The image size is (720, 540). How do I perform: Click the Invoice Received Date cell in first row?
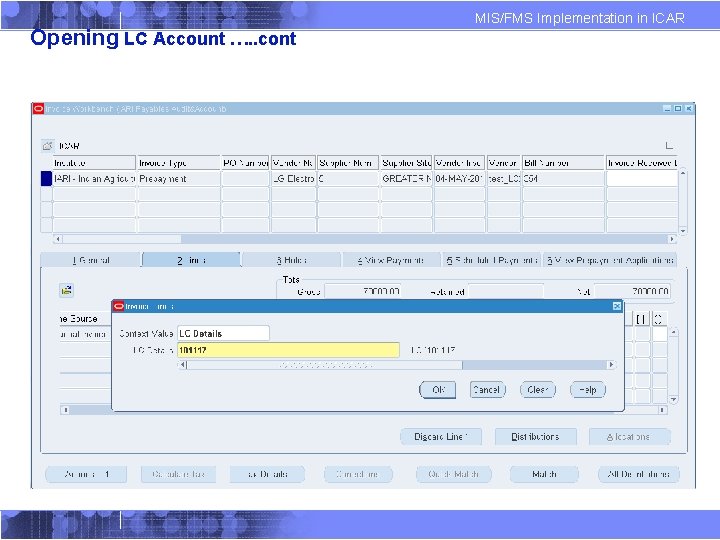pyautogui.click(x=642, y=179)
